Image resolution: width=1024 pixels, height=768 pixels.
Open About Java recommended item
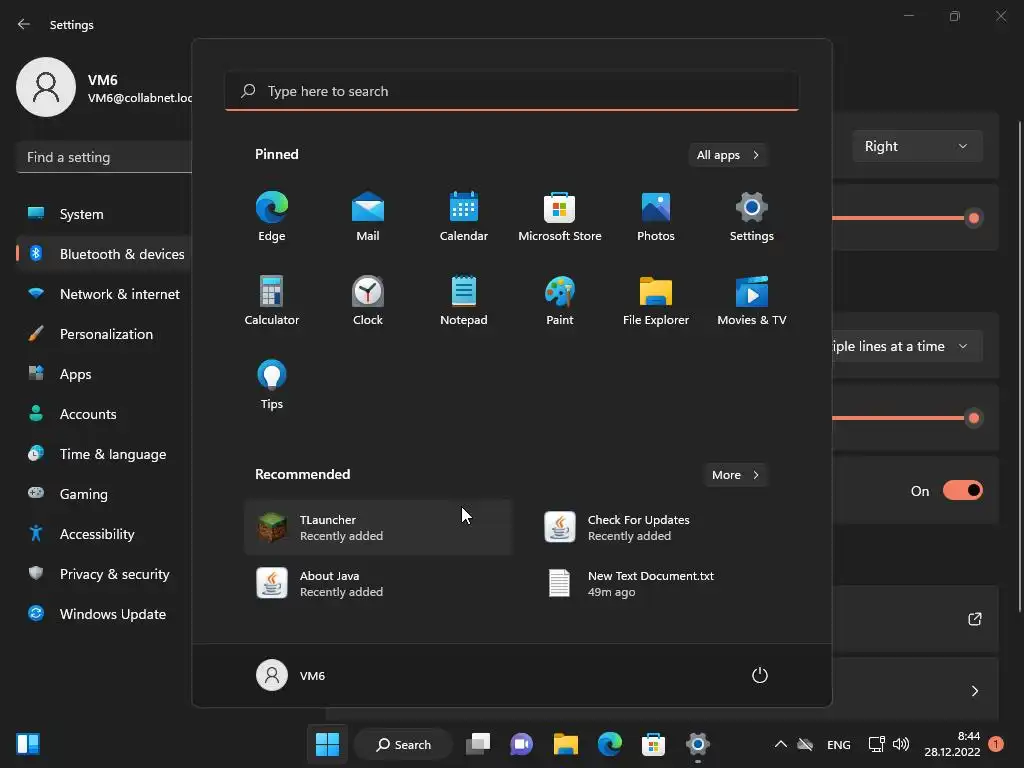pyautogui.click(x=378, y=583)
